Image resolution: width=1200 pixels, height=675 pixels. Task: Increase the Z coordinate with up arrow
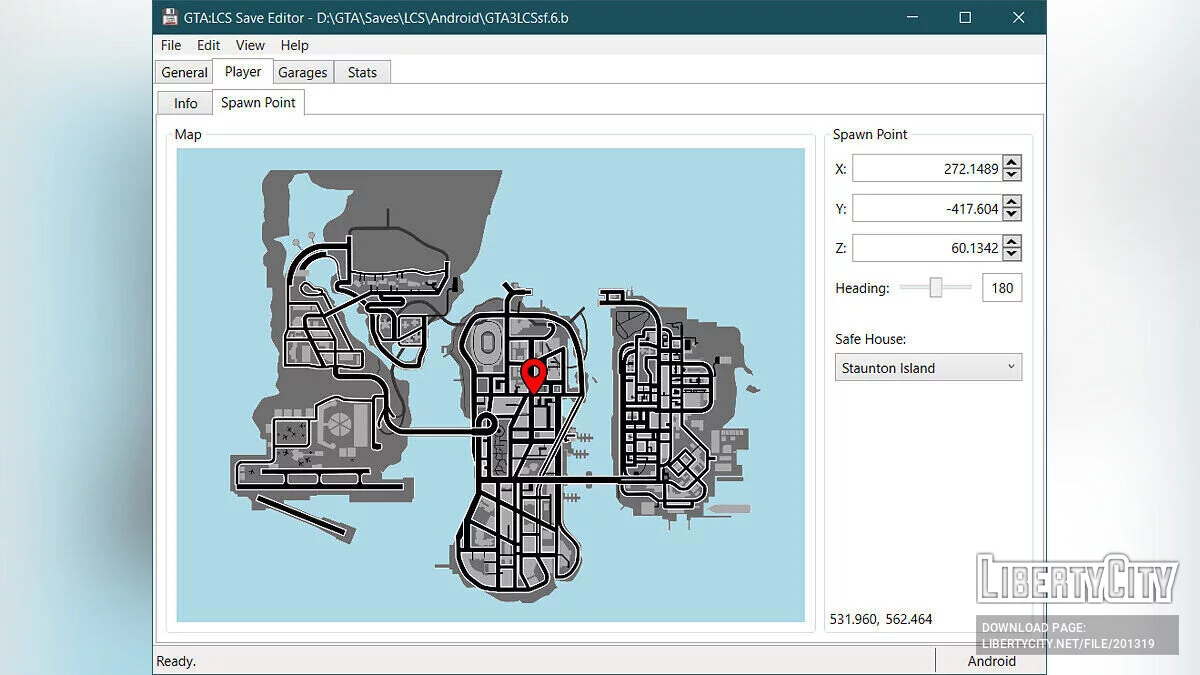1012,242
